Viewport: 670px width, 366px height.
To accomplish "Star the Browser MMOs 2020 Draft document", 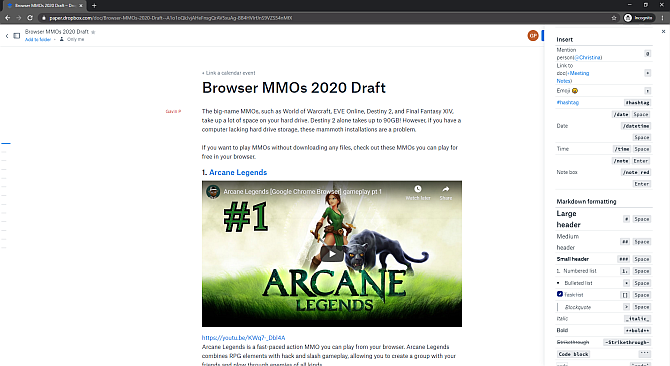I will tap(93, 32).
